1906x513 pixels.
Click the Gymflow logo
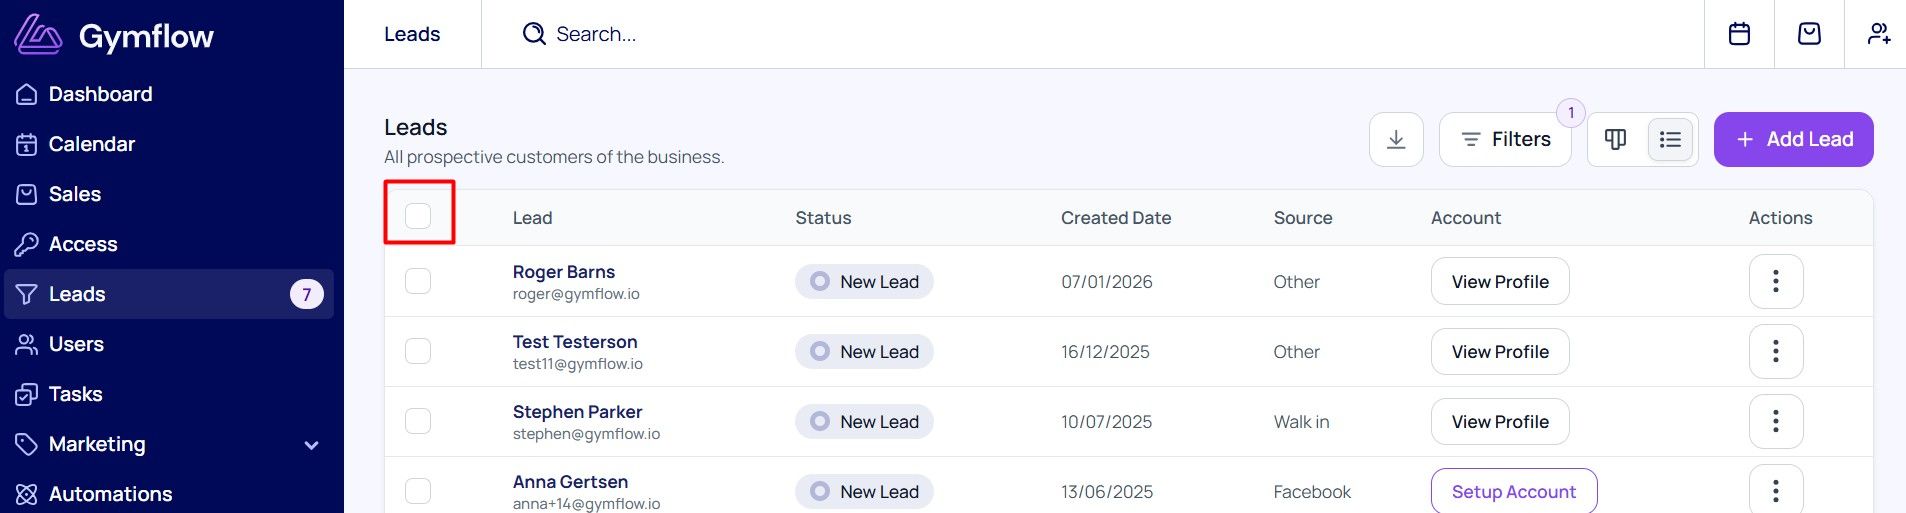click(113, 35)
